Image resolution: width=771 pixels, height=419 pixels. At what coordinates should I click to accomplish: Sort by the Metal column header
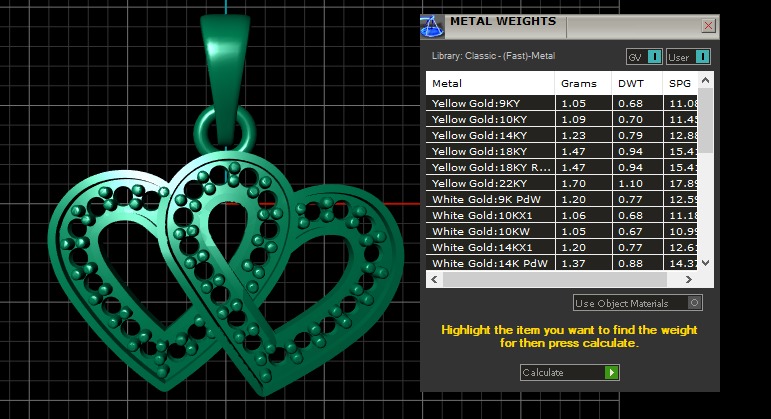coord(490,84)
